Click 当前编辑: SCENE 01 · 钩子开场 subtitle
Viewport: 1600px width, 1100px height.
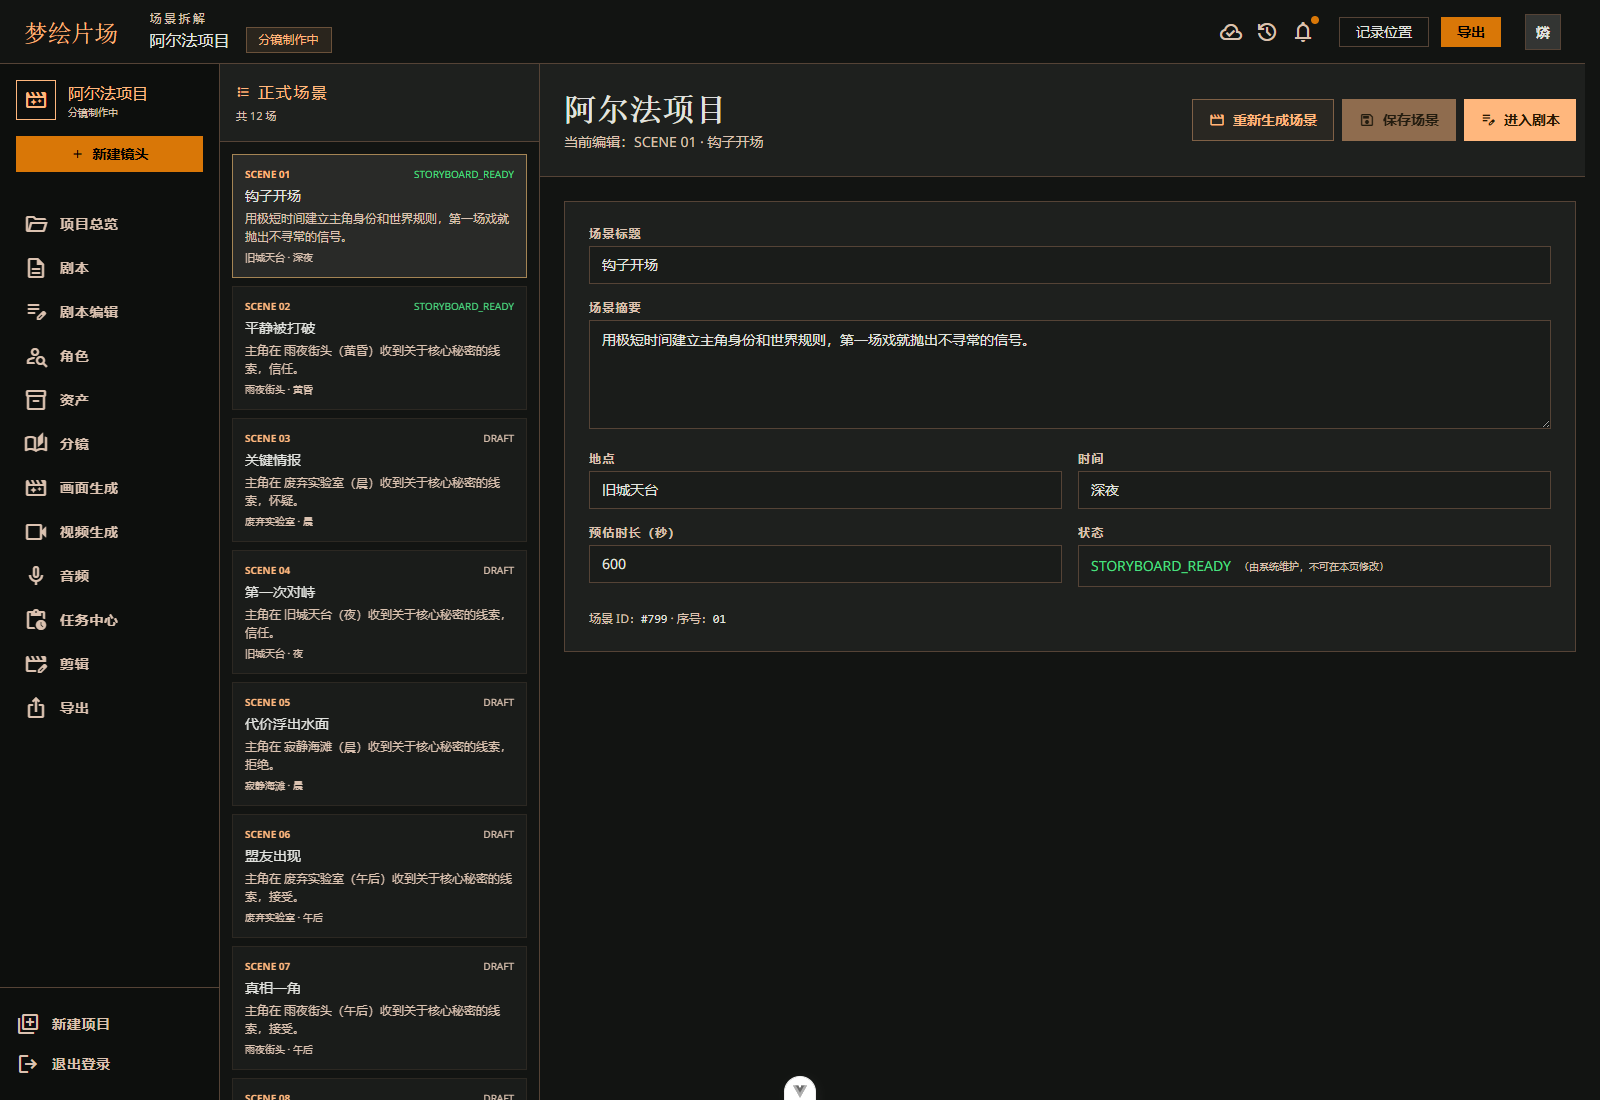point(664,142)
